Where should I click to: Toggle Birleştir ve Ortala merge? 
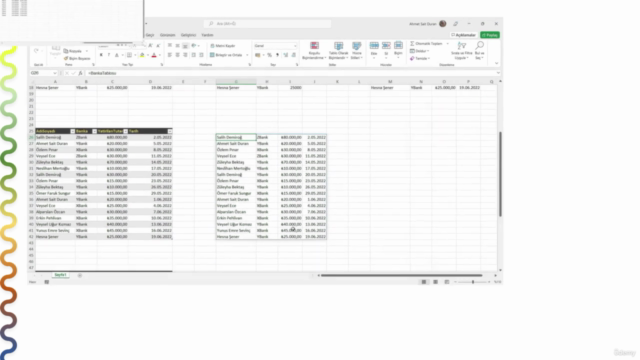tap(227, 55)
